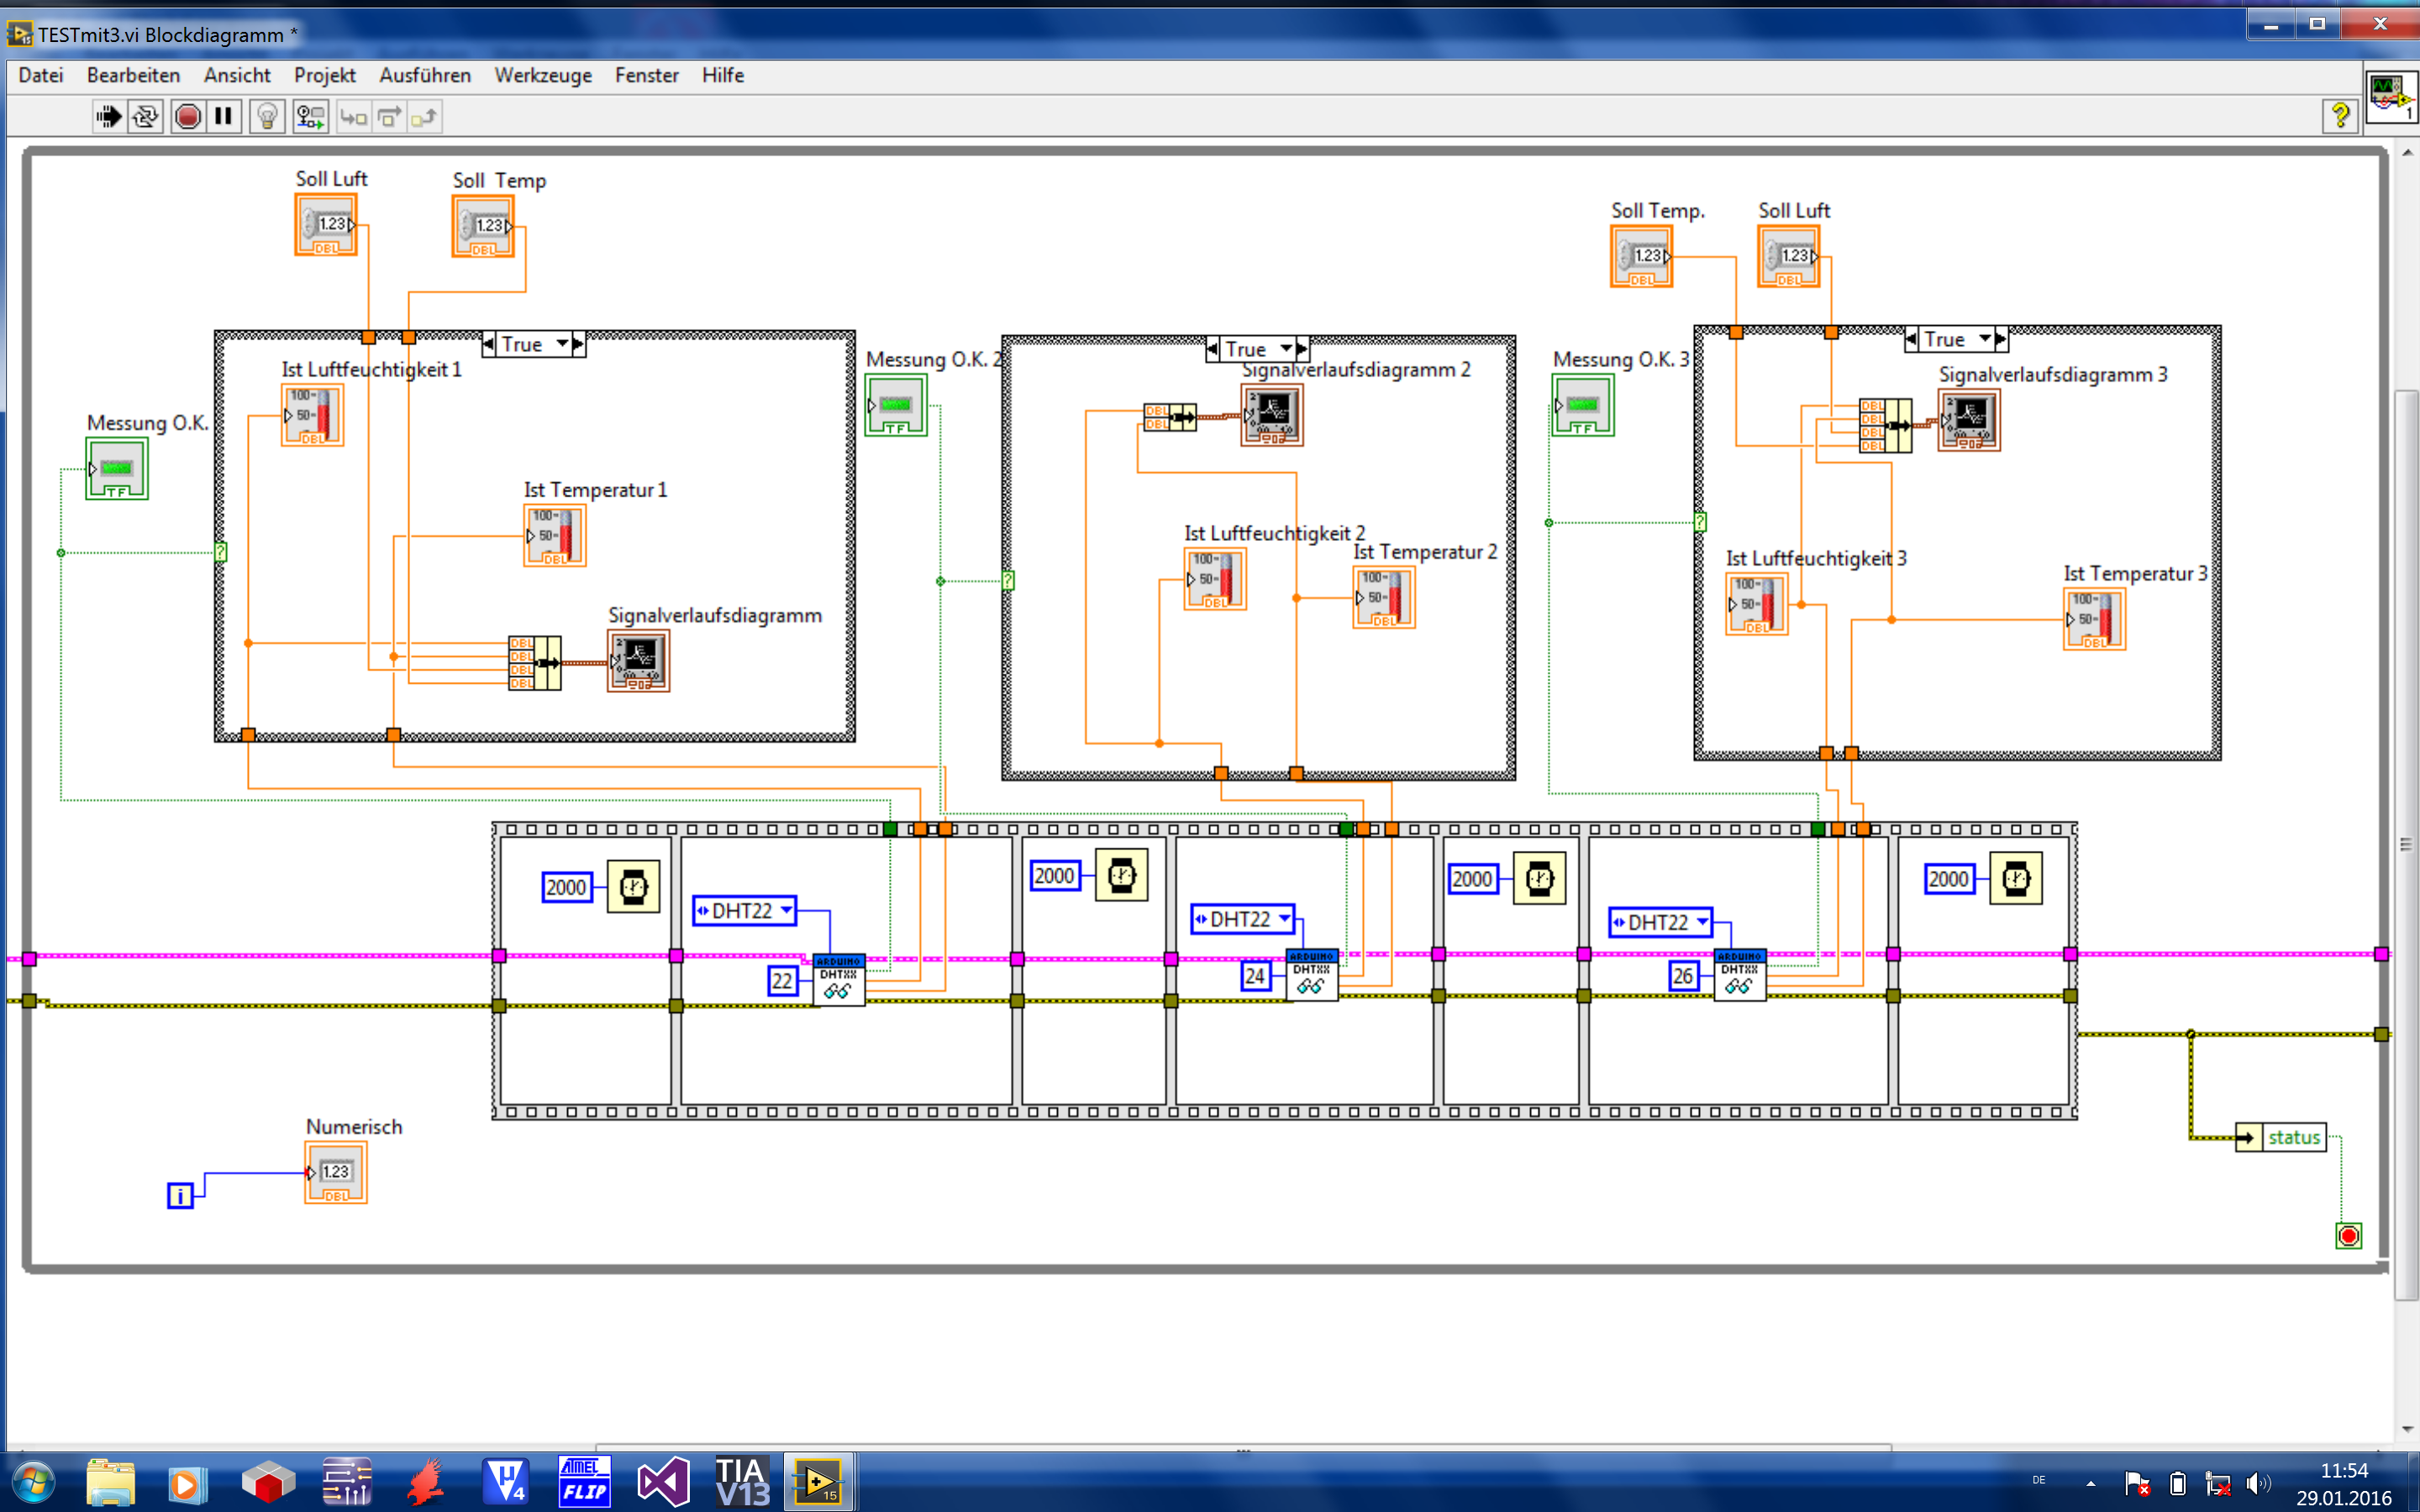The height and width of the screenshot is (1512, 2420).
Task: Open context help question mark
Action: pos(2339,116)
